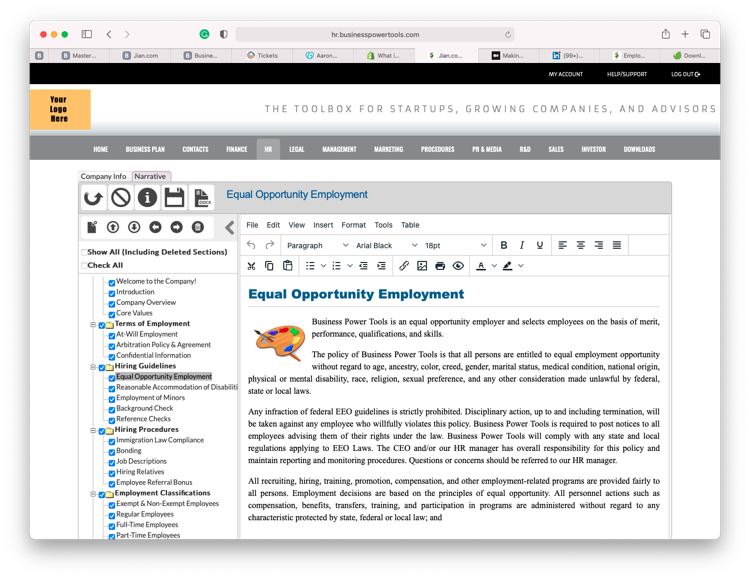Viewport: 750px width, 579px height.
Task: Undo the last edit in editor
Action: coord(251,245)
